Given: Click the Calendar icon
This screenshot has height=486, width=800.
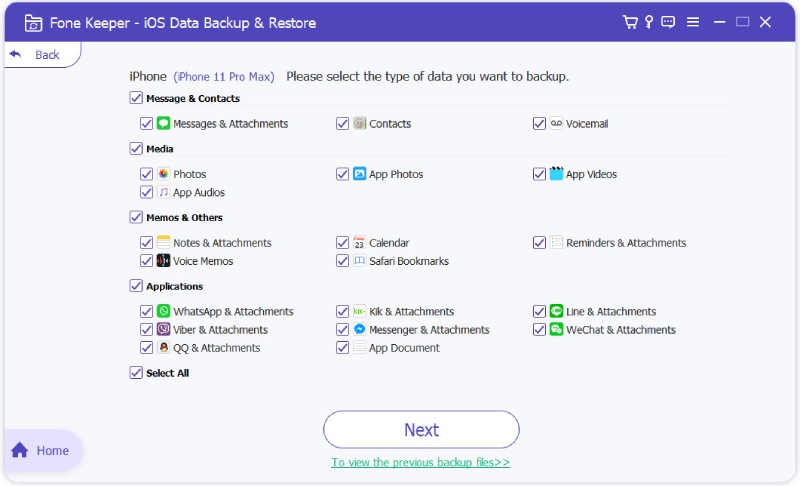Looking at the screenshot, I should [360, 242].
